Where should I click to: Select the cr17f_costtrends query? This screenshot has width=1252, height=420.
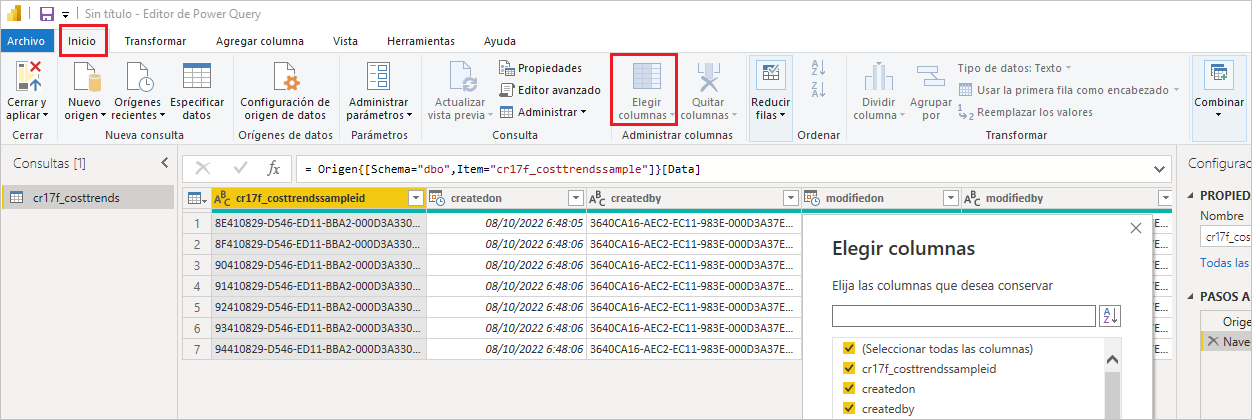[88, 197]
